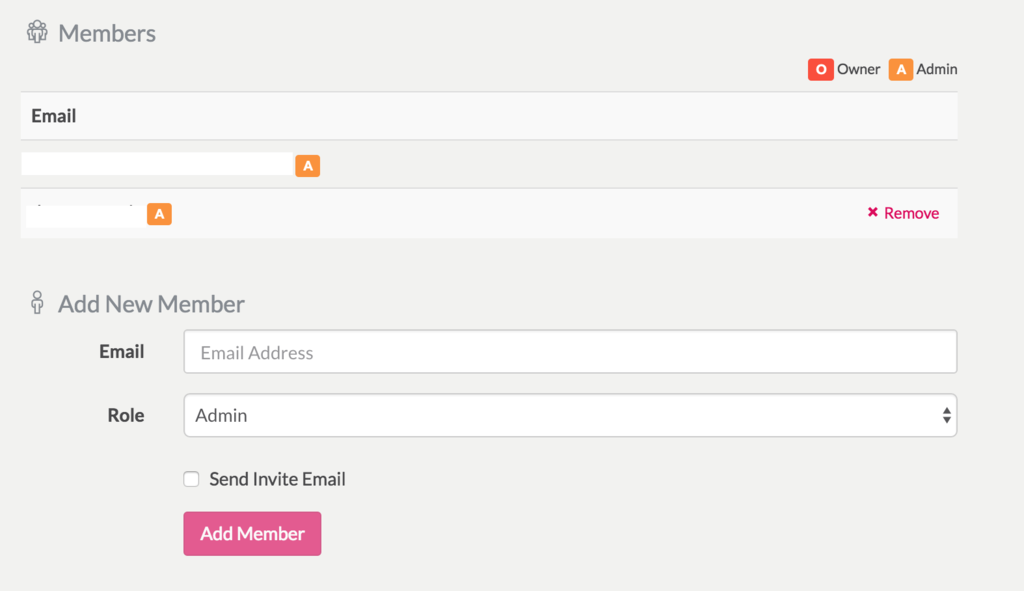The height and width of the screenshot is (591, 1024).
Task: Select the first member's redacted email
Action: coord(157,164)
